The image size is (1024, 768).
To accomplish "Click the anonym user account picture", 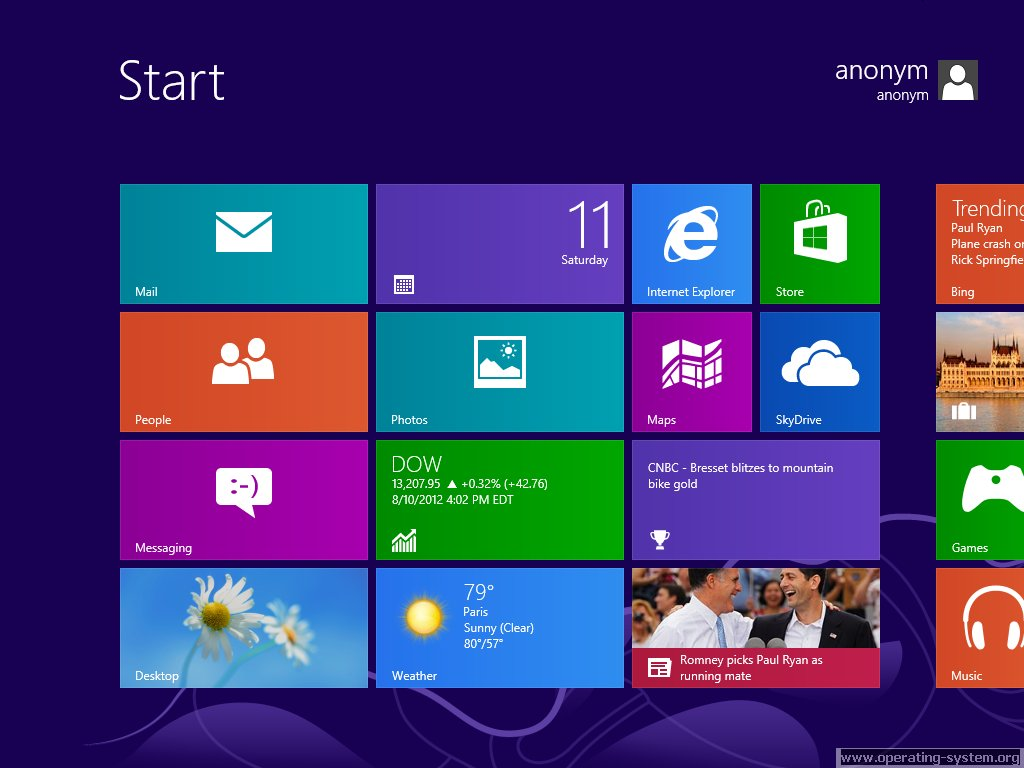I will (957, 81).
